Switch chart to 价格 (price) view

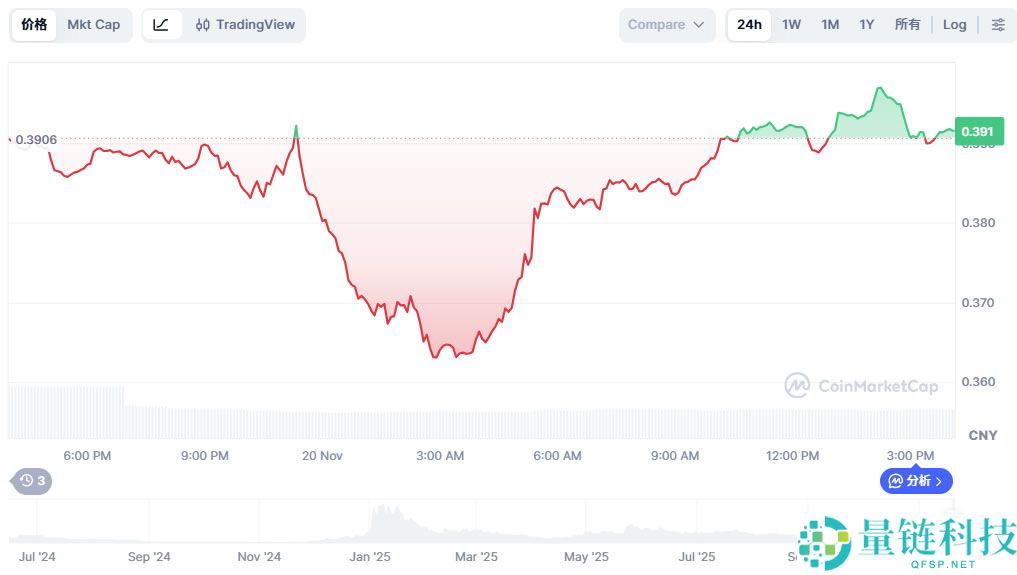point(34,25)
